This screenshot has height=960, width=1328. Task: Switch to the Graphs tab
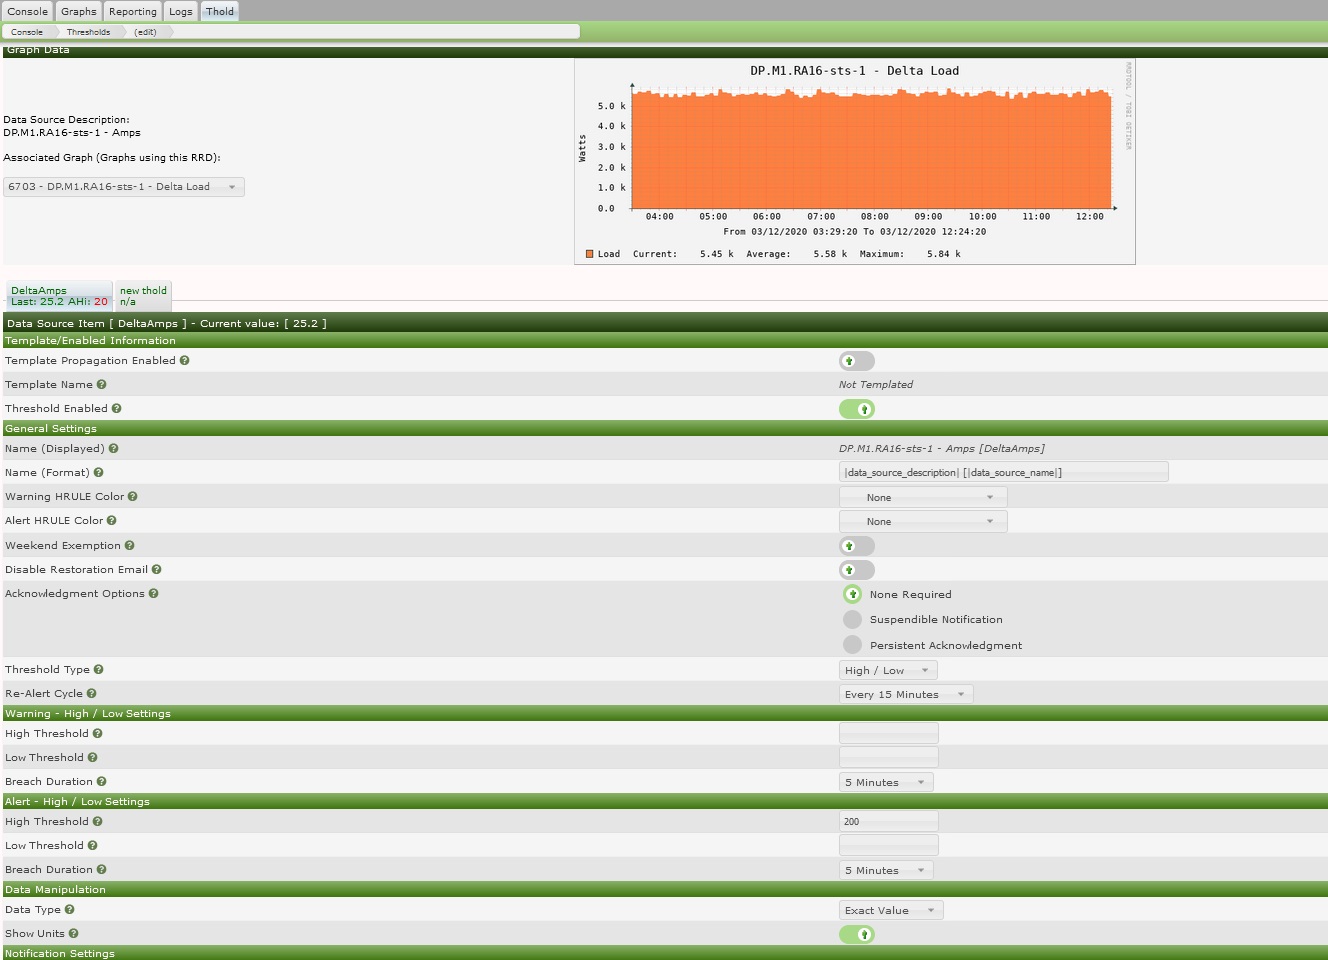78,11
